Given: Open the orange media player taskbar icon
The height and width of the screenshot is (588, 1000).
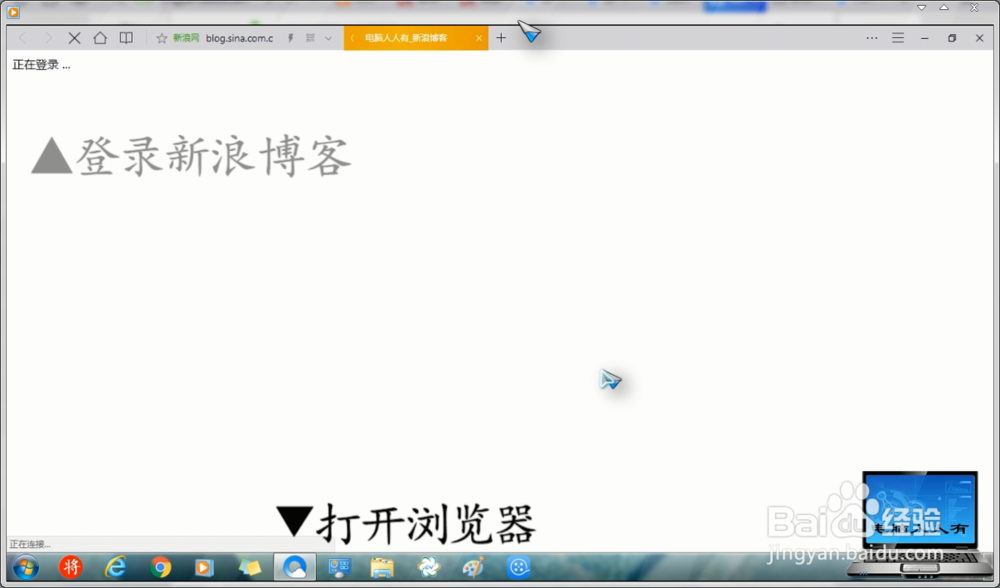Looking at the screenshot, I should point(203,567).
